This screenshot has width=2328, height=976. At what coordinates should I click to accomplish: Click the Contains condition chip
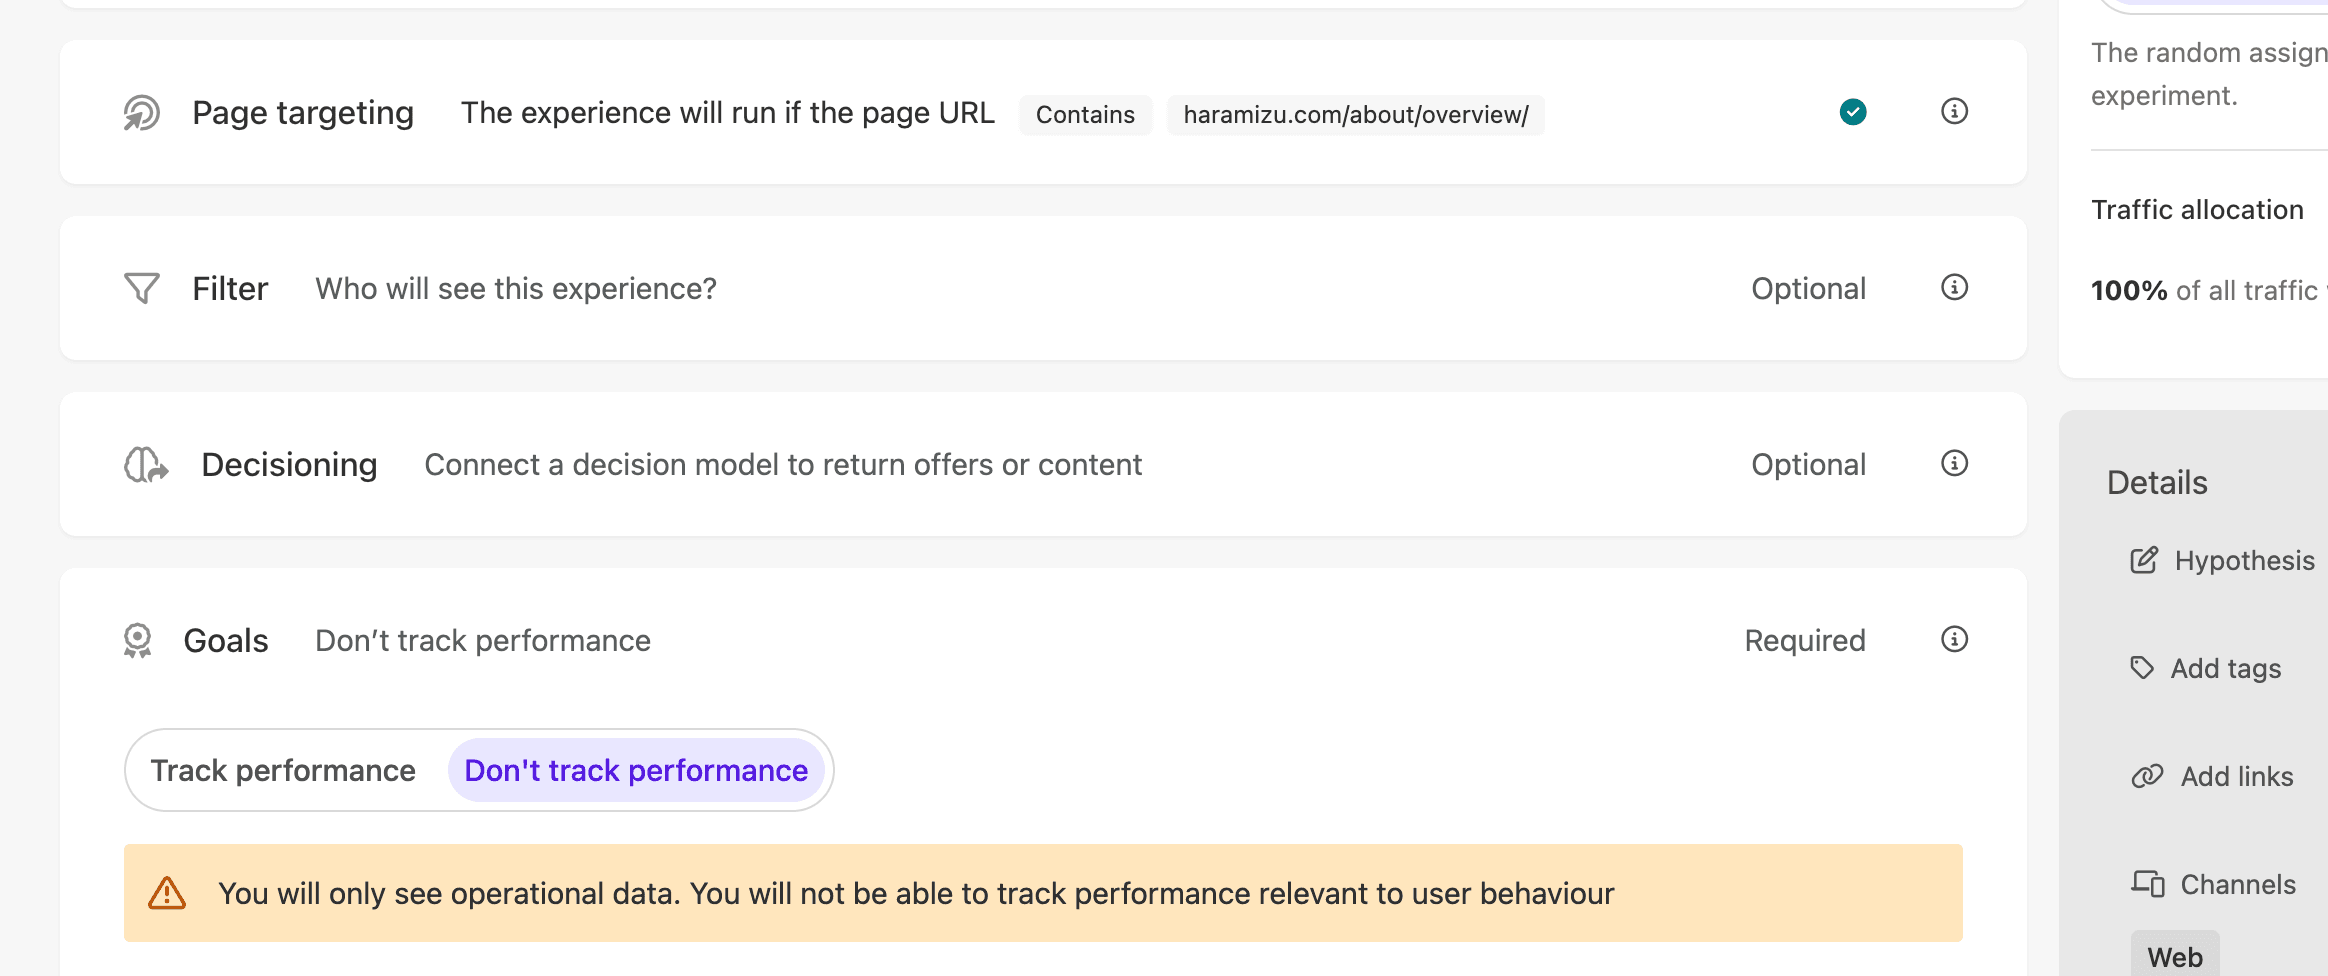[1085, 115]
